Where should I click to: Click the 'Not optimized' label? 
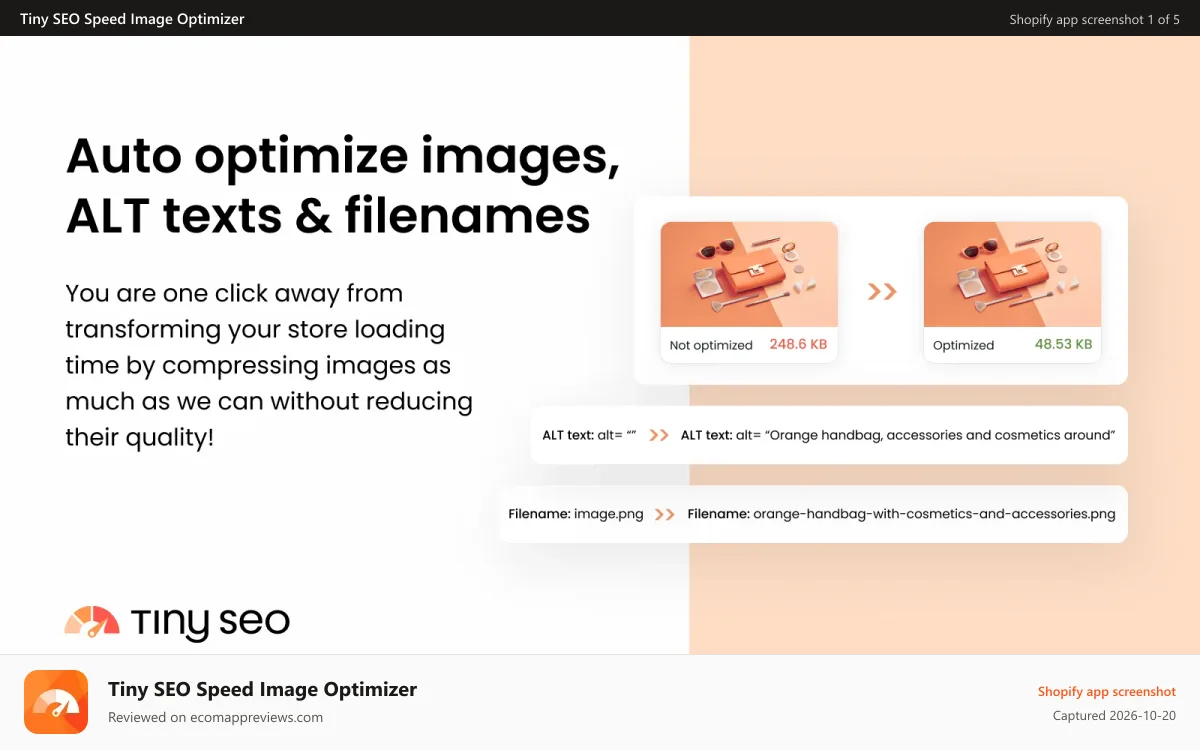[711, 345]
